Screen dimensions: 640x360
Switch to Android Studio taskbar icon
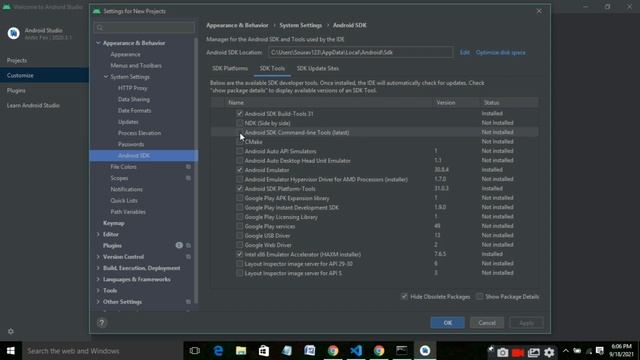[425, 351]
